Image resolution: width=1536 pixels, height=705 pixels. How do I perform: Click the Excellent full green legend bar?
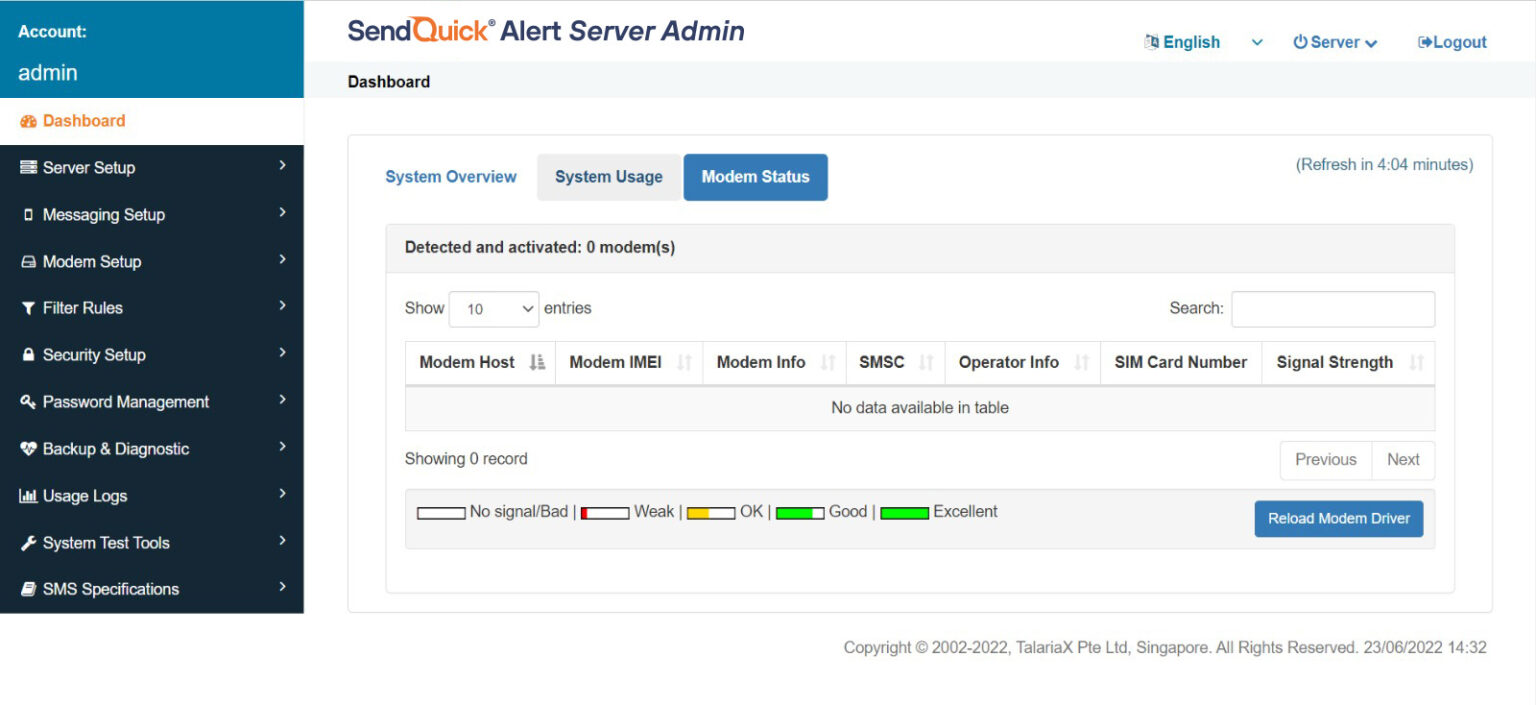click(x=905, y=513)
